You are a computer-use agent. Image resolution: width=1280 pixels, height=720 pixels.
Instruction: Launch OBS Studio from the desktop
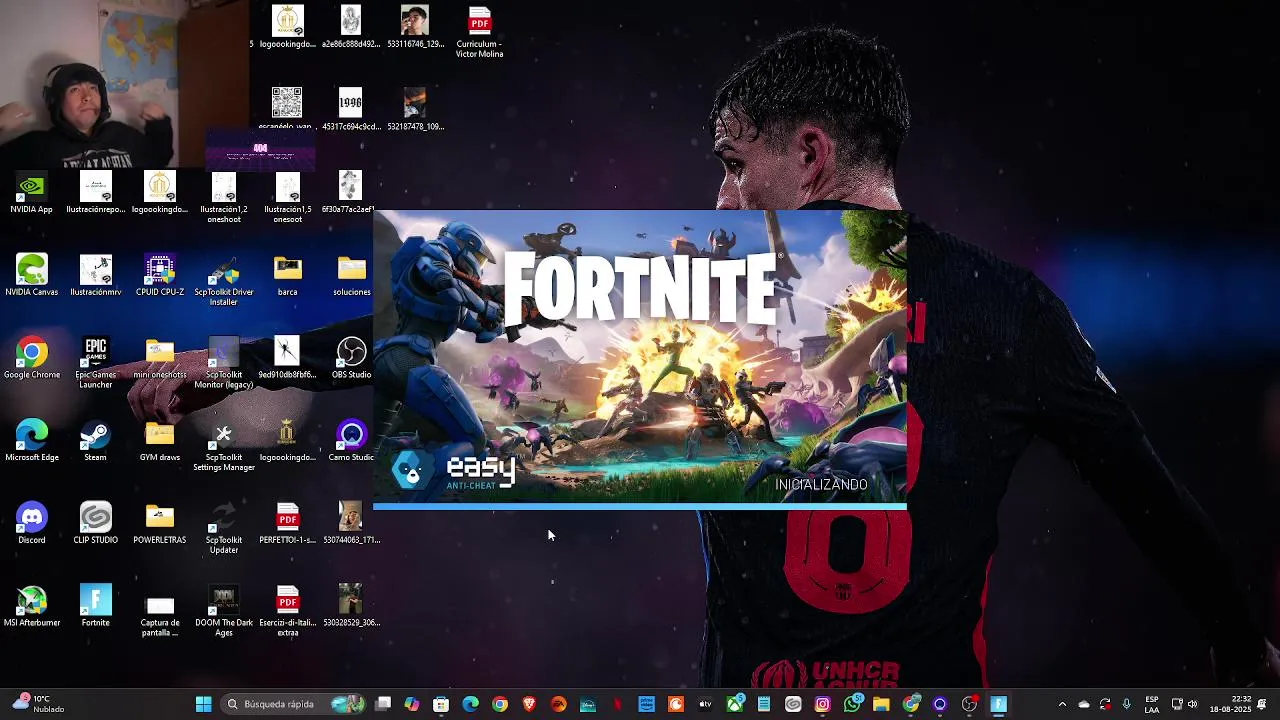coord(351,359)
